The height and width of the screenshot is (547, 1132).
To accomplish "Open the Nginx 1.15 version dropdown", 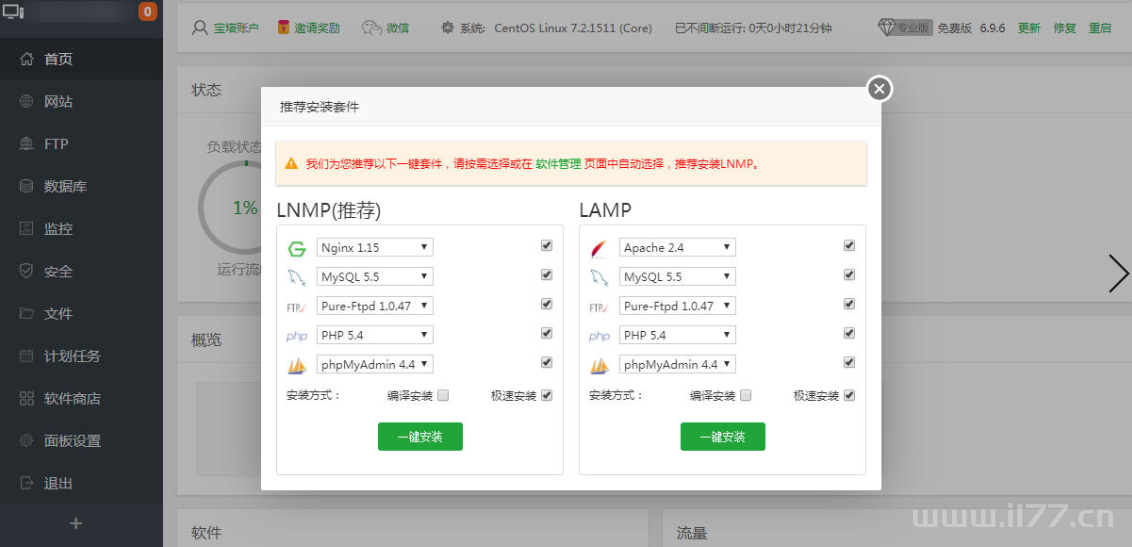I will 375,248.
